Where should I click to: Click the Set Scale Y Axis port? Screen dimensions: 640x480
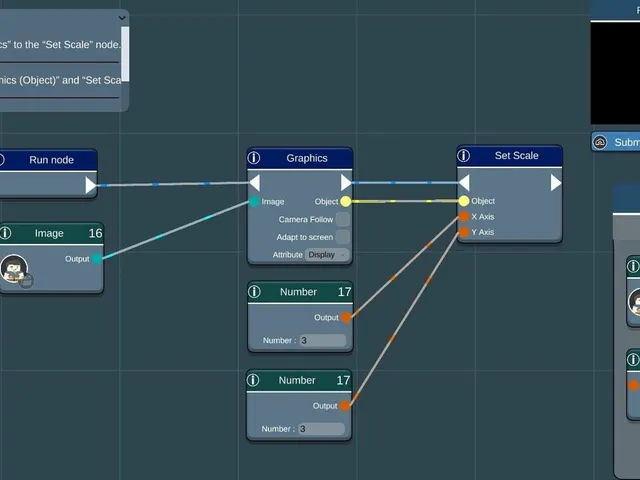pyautogui.click(x=464, y=232)
